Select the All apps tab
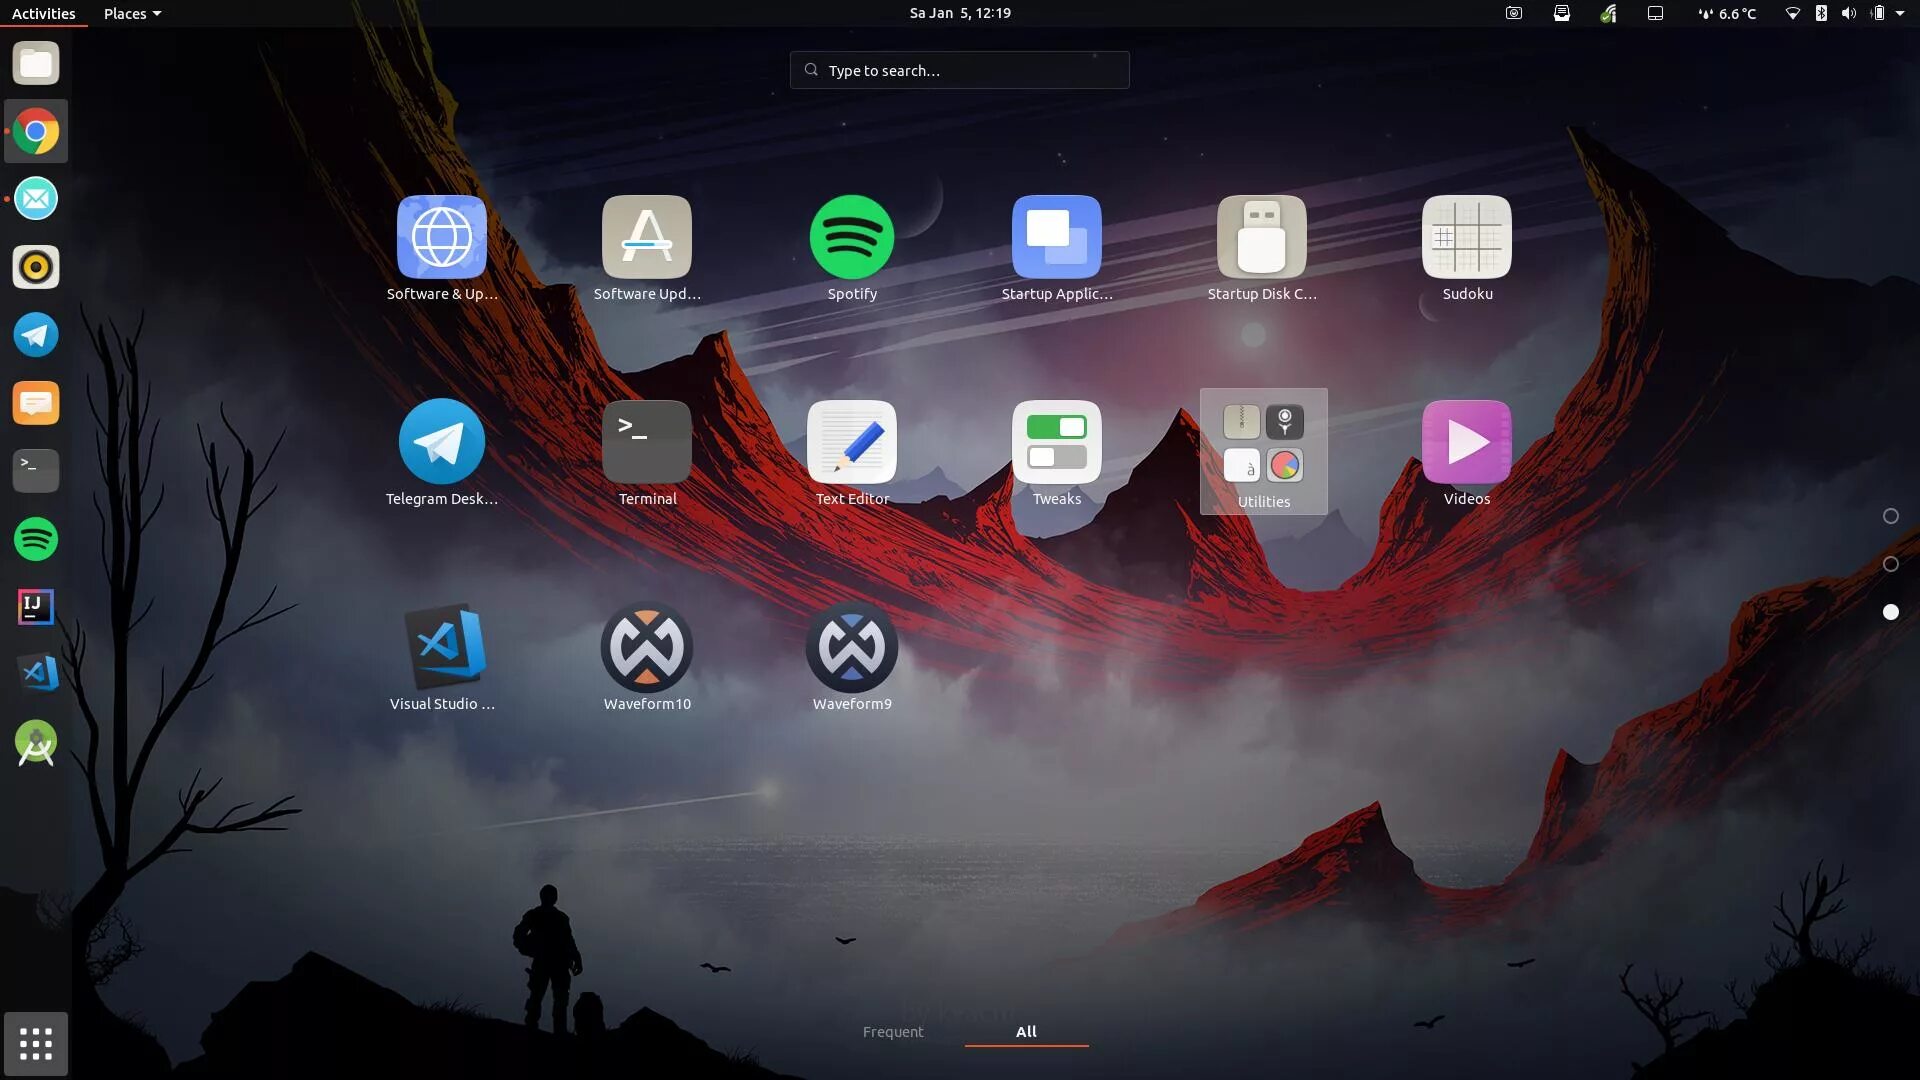Image resolution: width=1920 pixels, height=1080 pixels. [1026, 1032]
